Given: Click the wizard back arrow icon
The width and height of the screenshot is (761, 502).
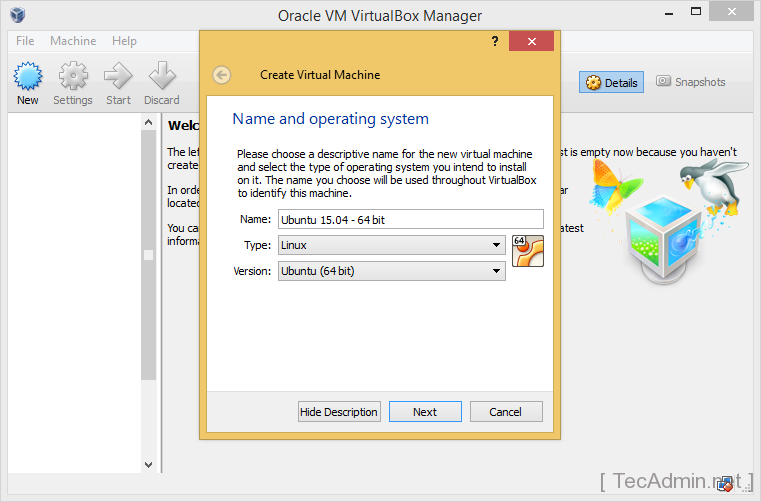Looking at the screenshot, I should tap(222, 75).
